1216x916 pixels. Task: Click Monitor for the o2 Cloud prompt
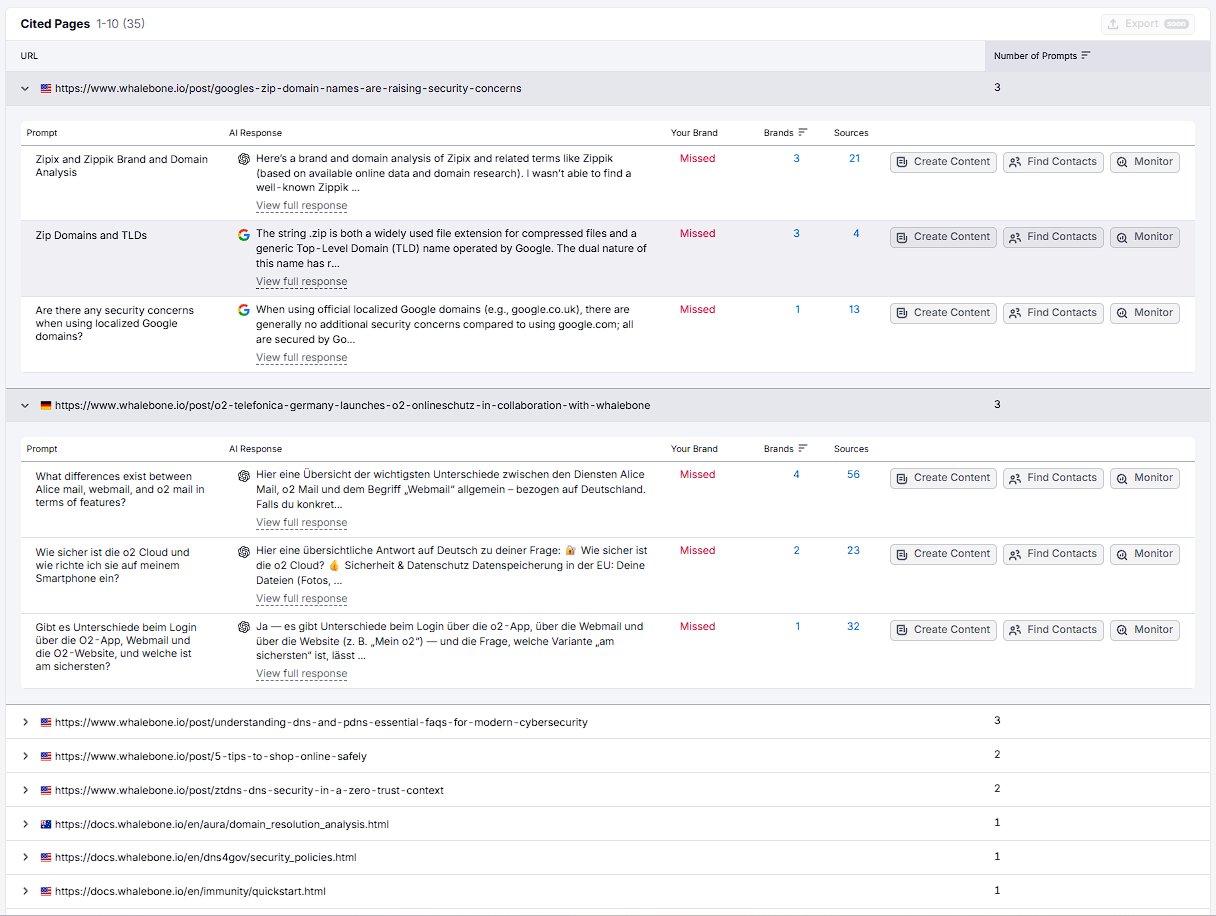(x=1144, y=554)
